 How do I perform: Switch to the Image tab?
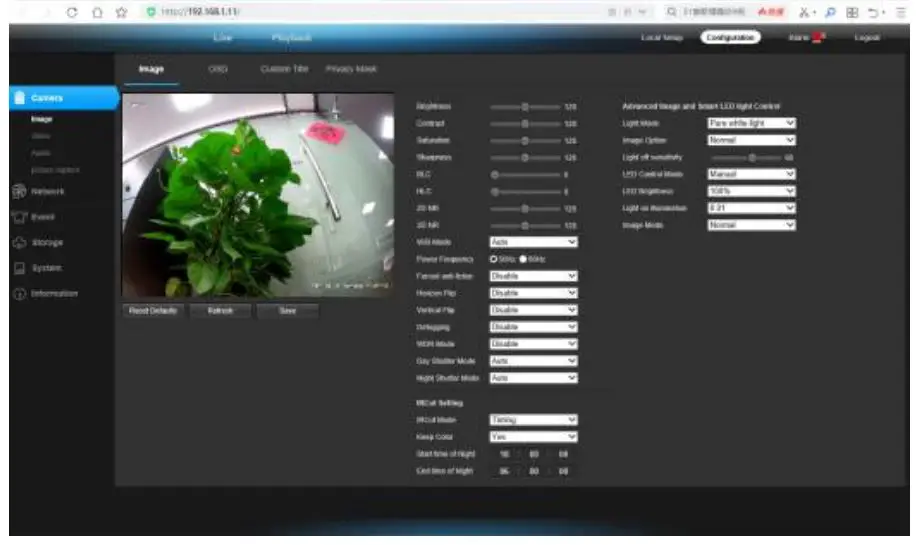click(151, 69)
